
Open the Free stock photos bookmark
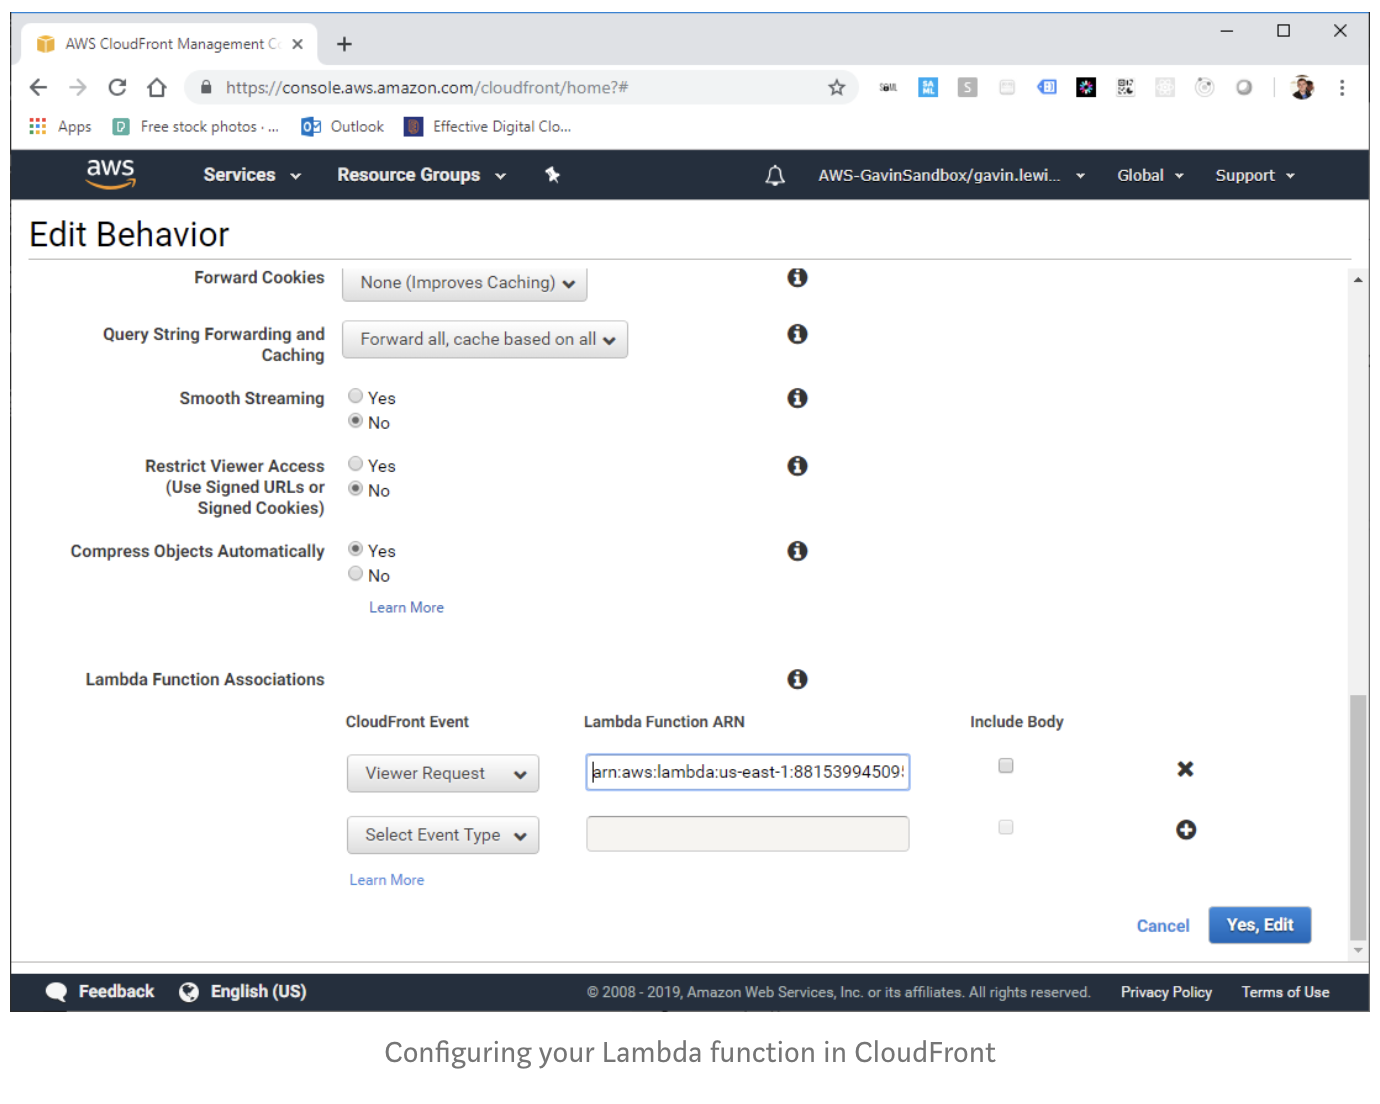[x=197, y=126]
